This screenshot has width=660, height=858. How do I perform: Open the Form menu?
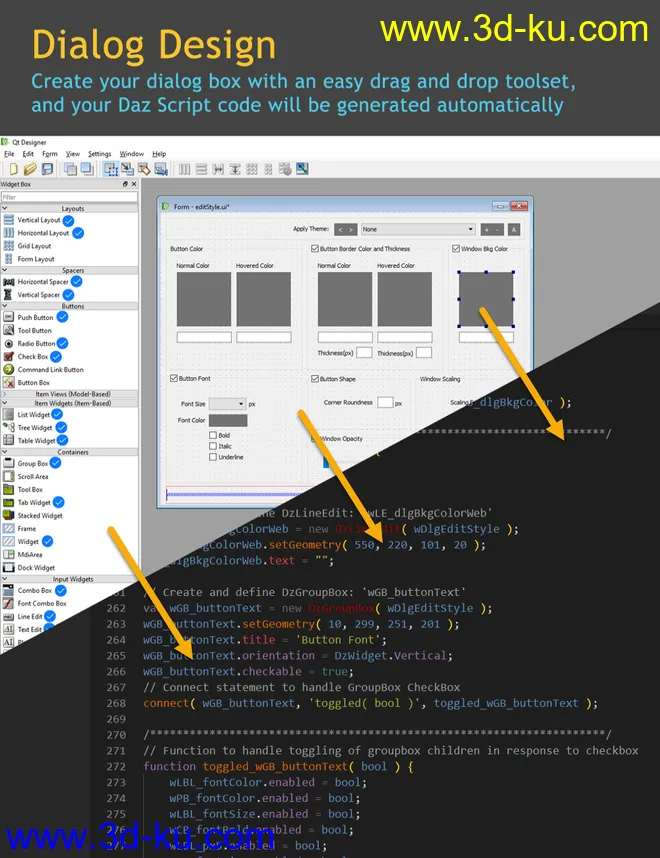pos(49,154)
